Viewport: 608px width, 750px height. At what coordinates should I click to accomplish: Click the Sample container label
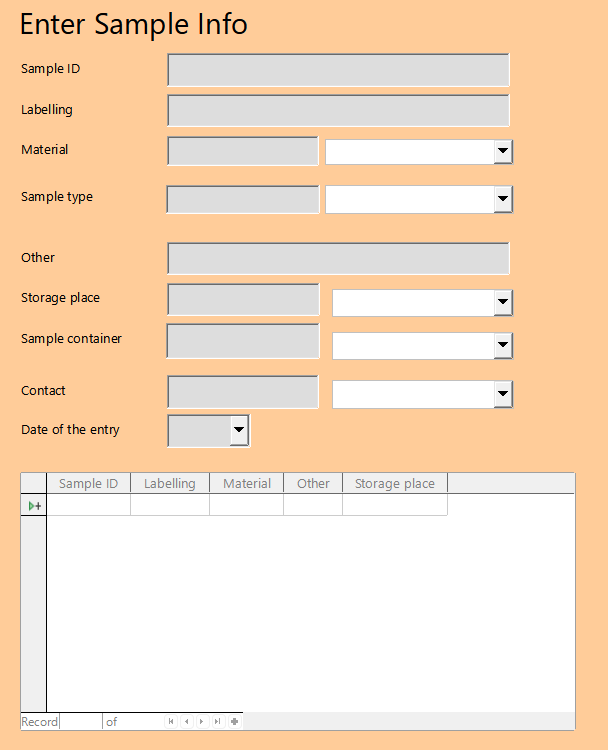[71, 339]
